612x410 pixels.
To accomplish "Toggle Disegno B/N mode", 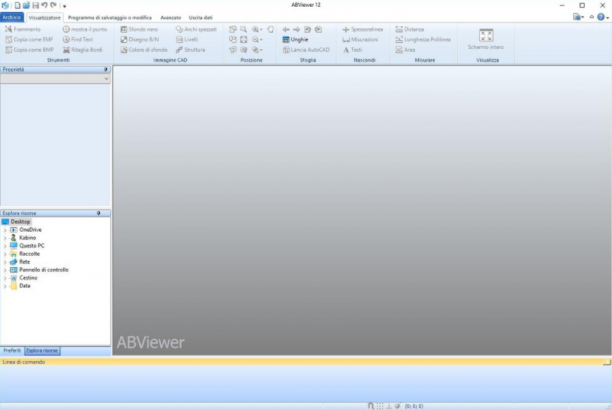I will coord(139,39).
